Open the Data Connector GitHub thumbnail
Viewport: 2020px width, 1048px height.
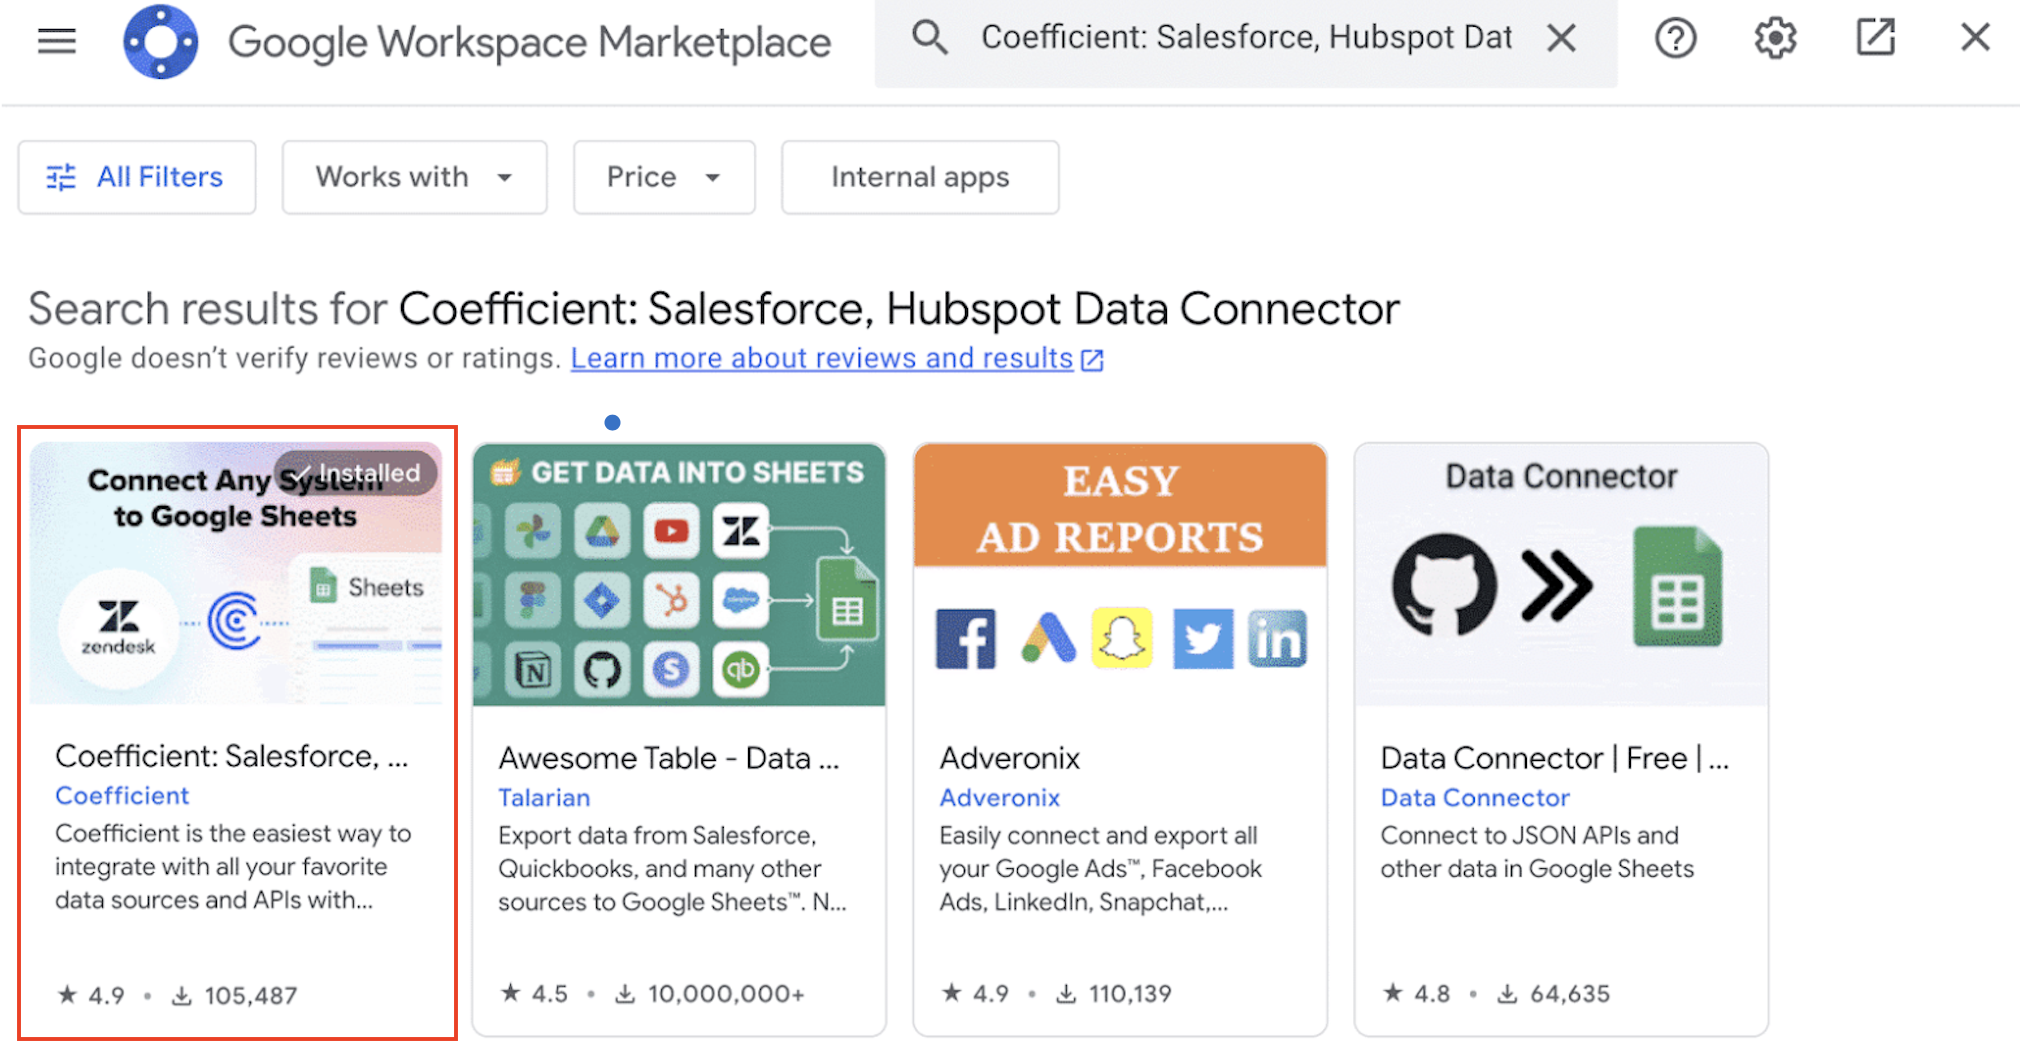(x=1561, y=575)
